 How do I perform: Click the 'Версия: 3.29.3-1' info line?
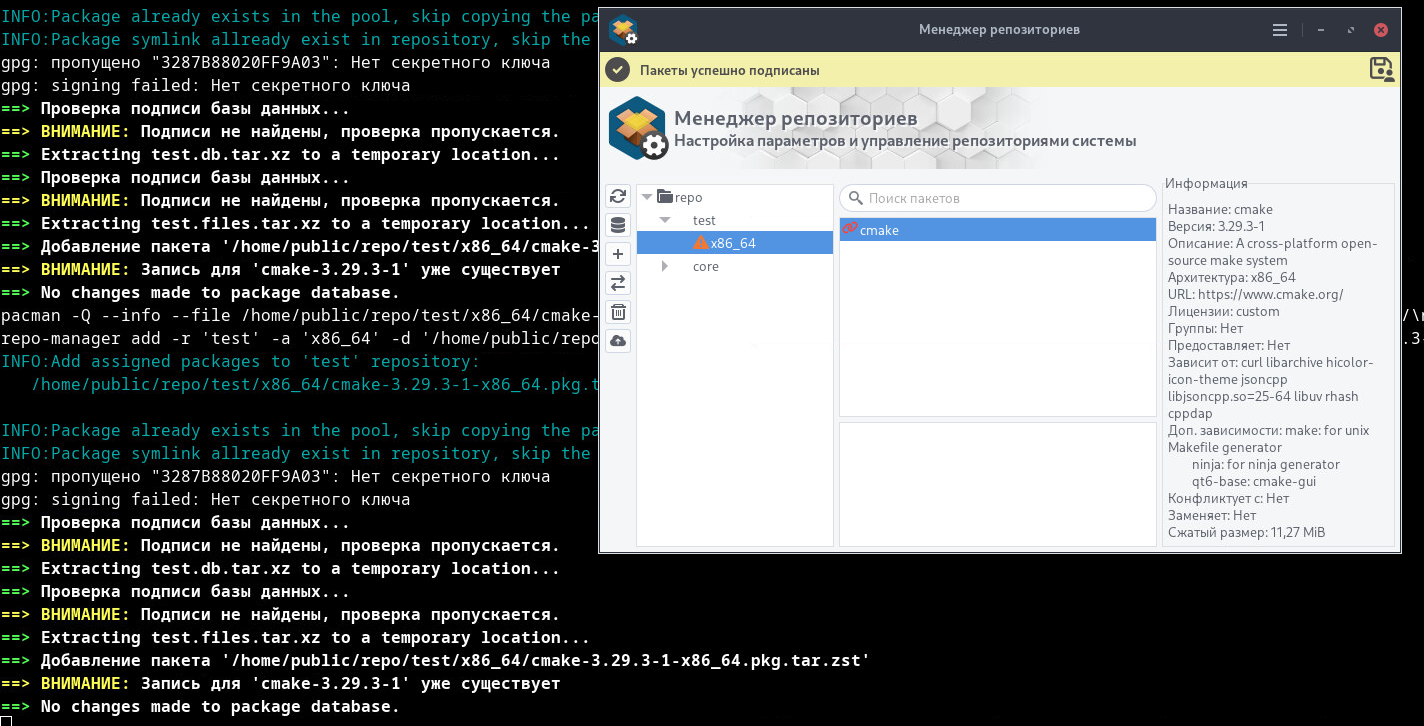(x=1218, y=226)
